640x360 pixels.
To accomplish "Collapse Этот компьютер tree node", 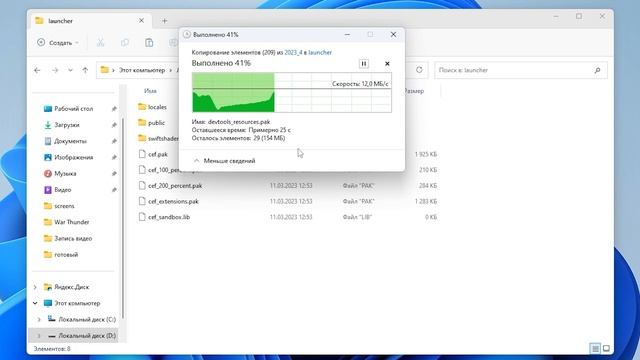I will 35,303.
